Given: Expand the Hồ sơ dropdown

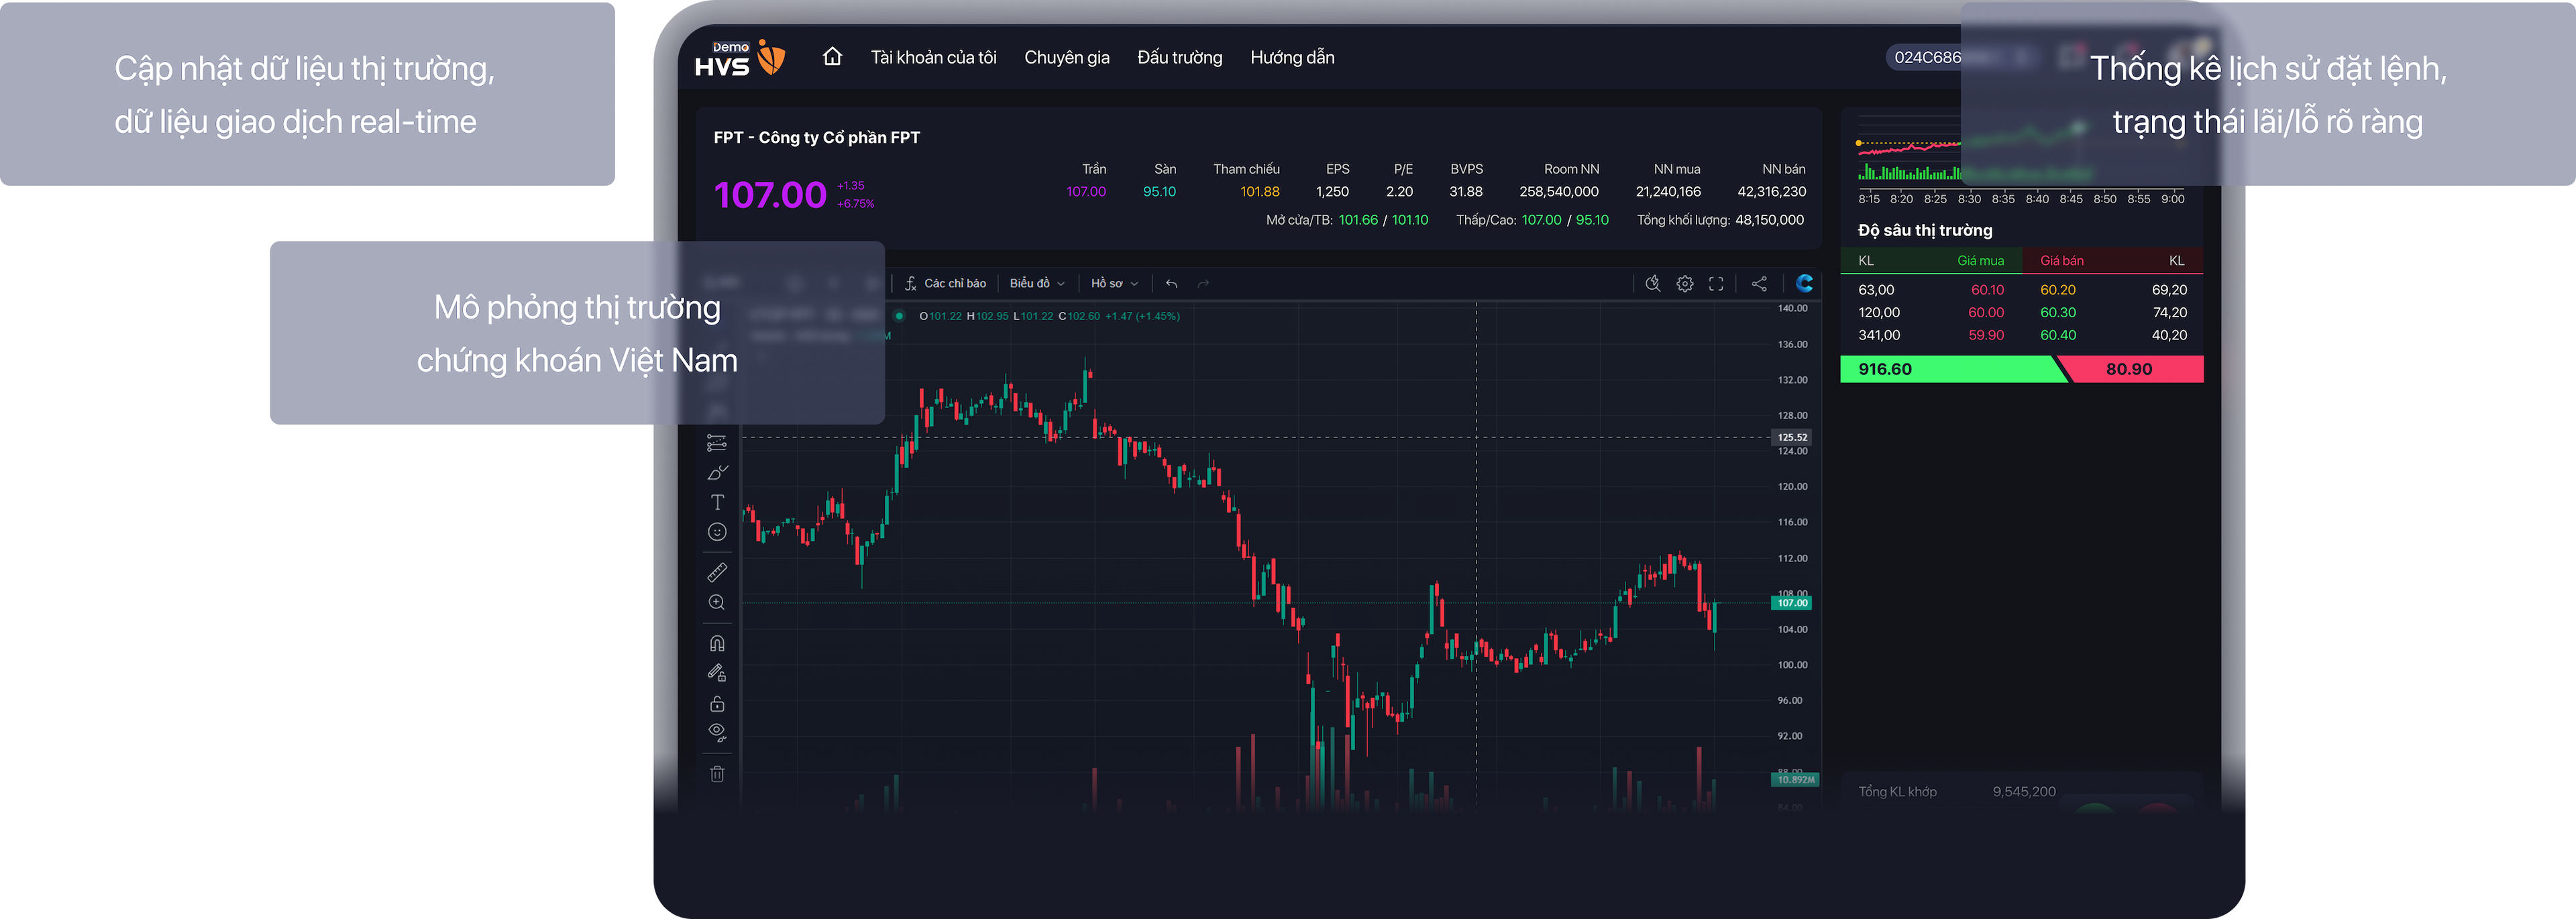Looking at the screenshot, I should 1114,284.
